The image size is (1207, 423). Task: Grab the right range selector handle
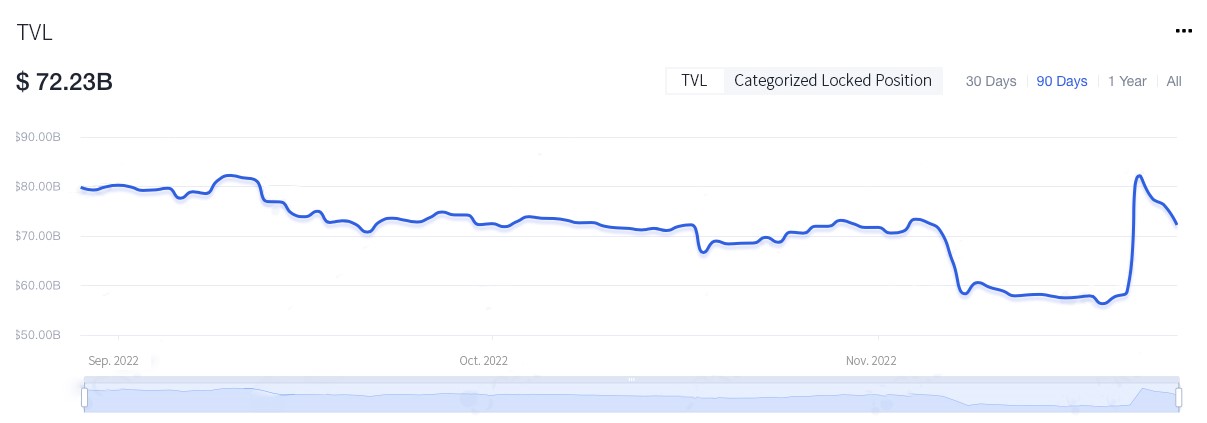[x=1179, y=398]
